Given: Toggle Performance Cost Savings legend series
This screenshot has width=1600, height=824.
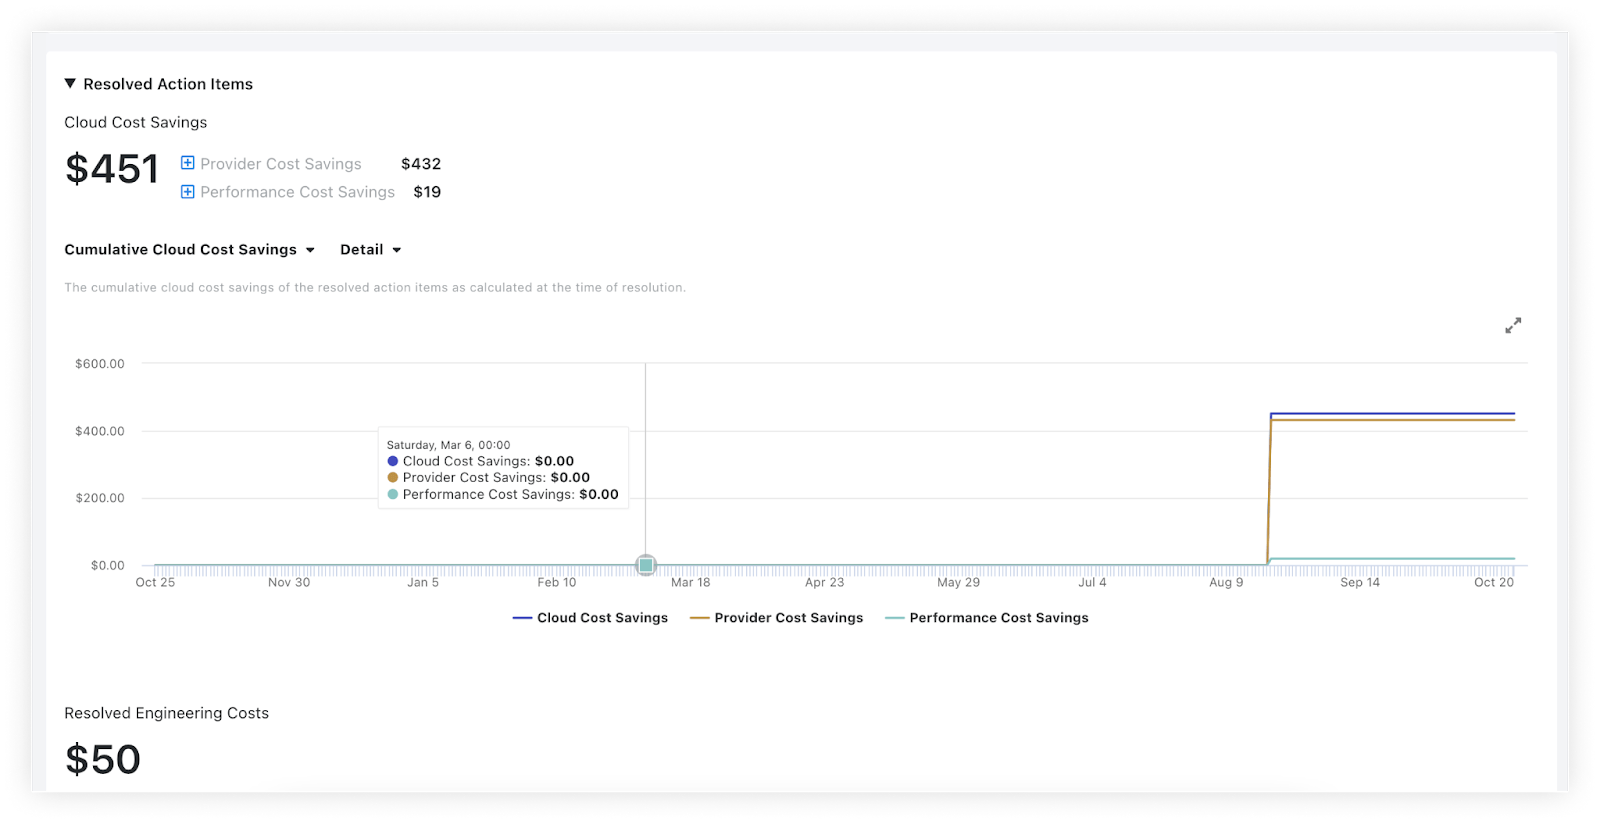Looking at the screenshot, I should [x=986, y=618].
